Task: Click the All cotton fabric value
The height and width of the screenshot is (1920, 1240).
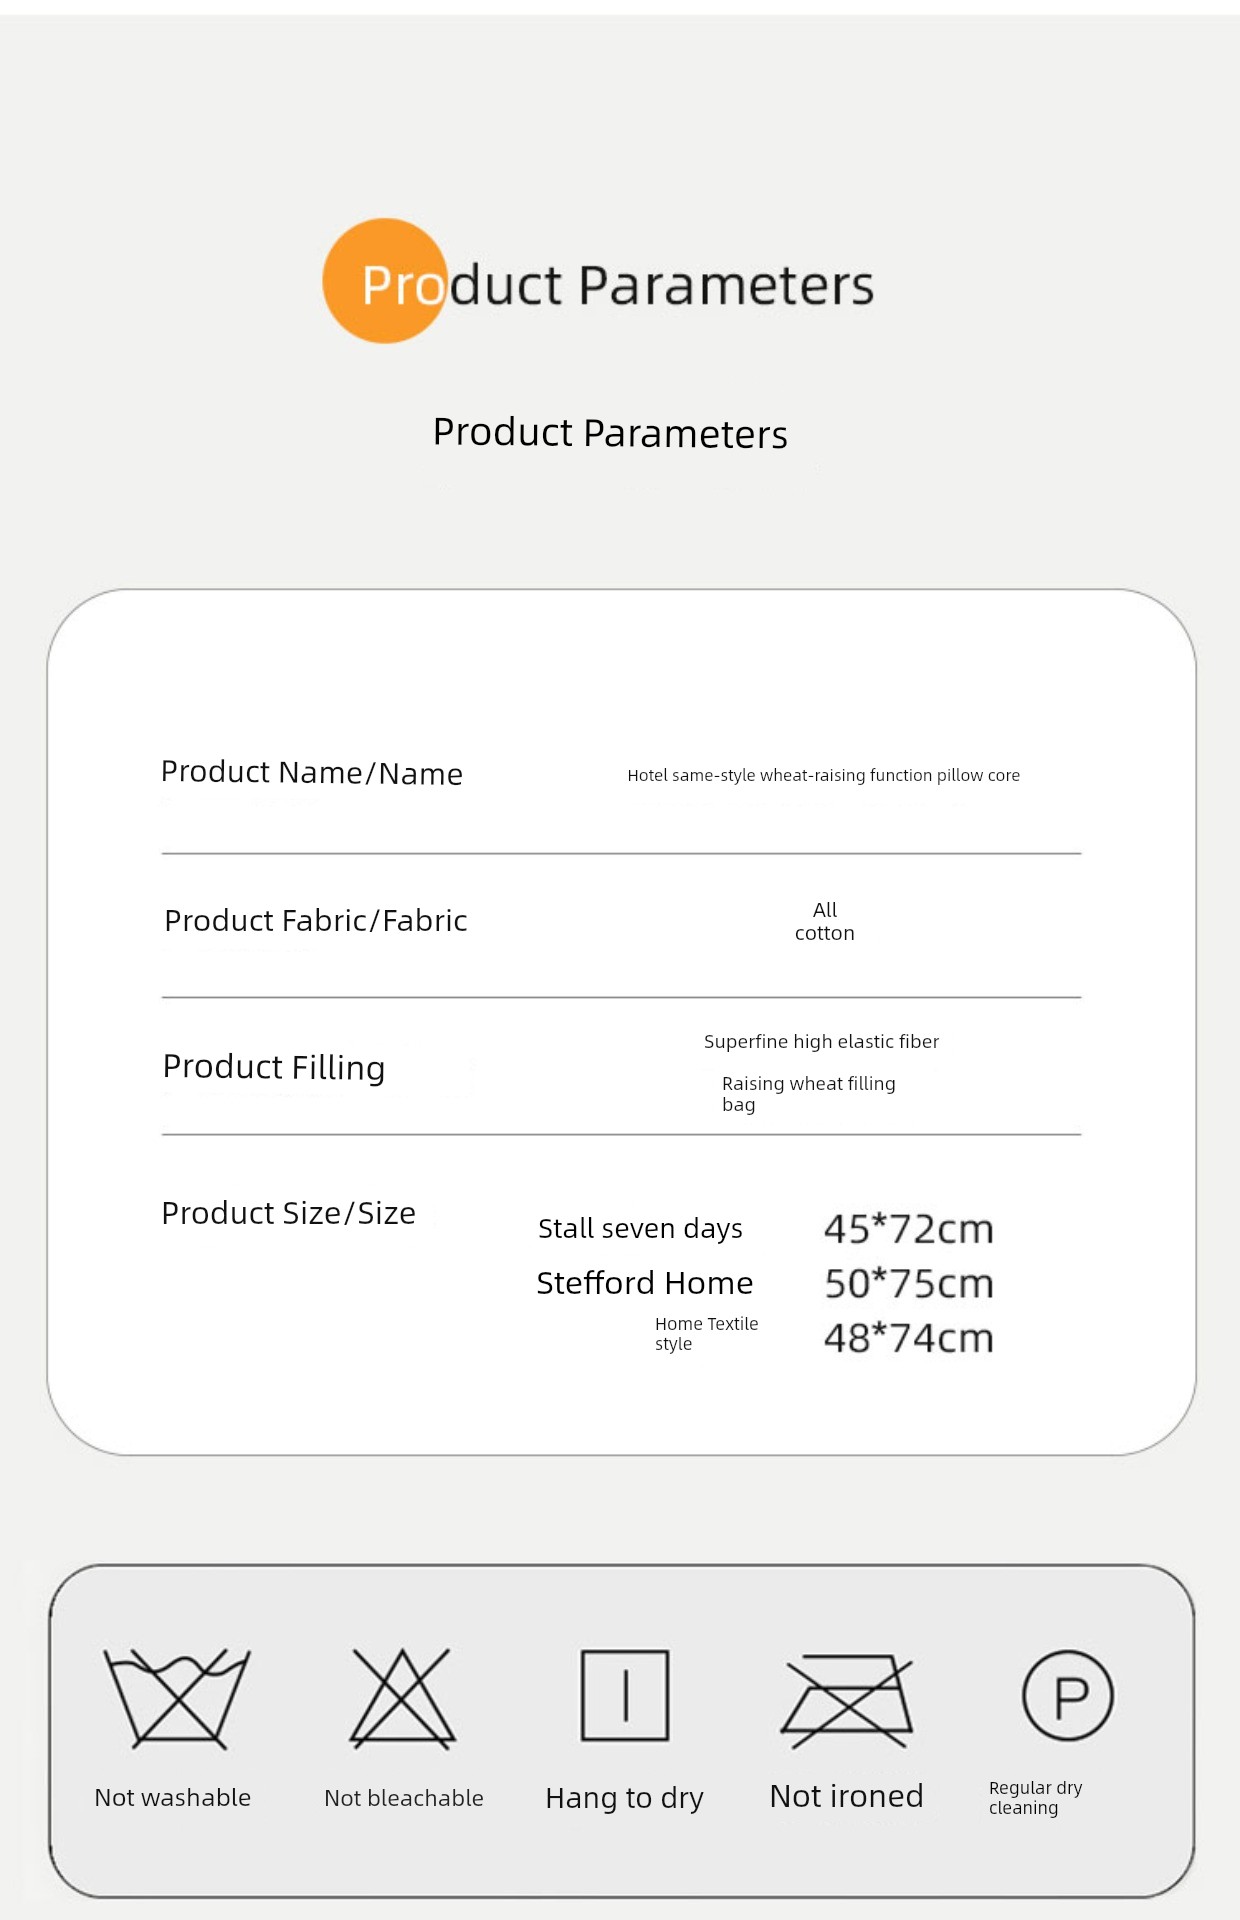Action: coord(825,921)
